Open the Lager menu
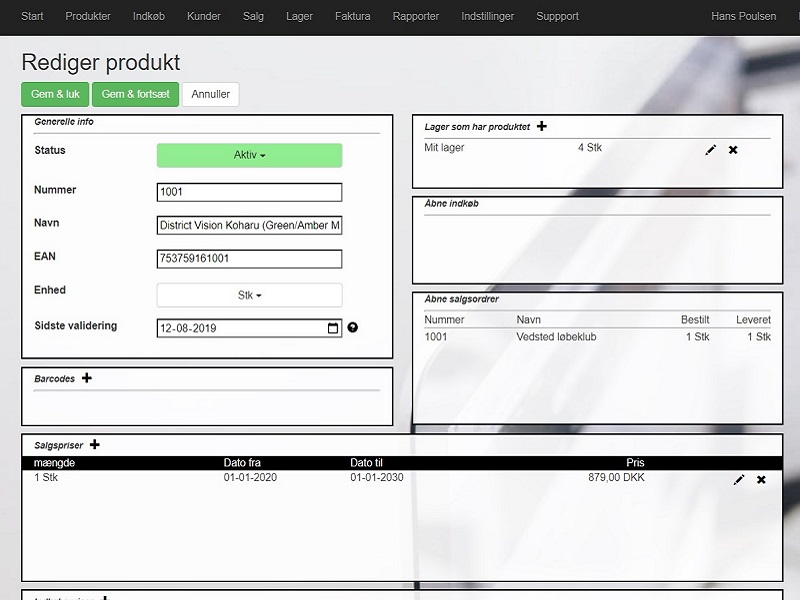 (299, 16)
